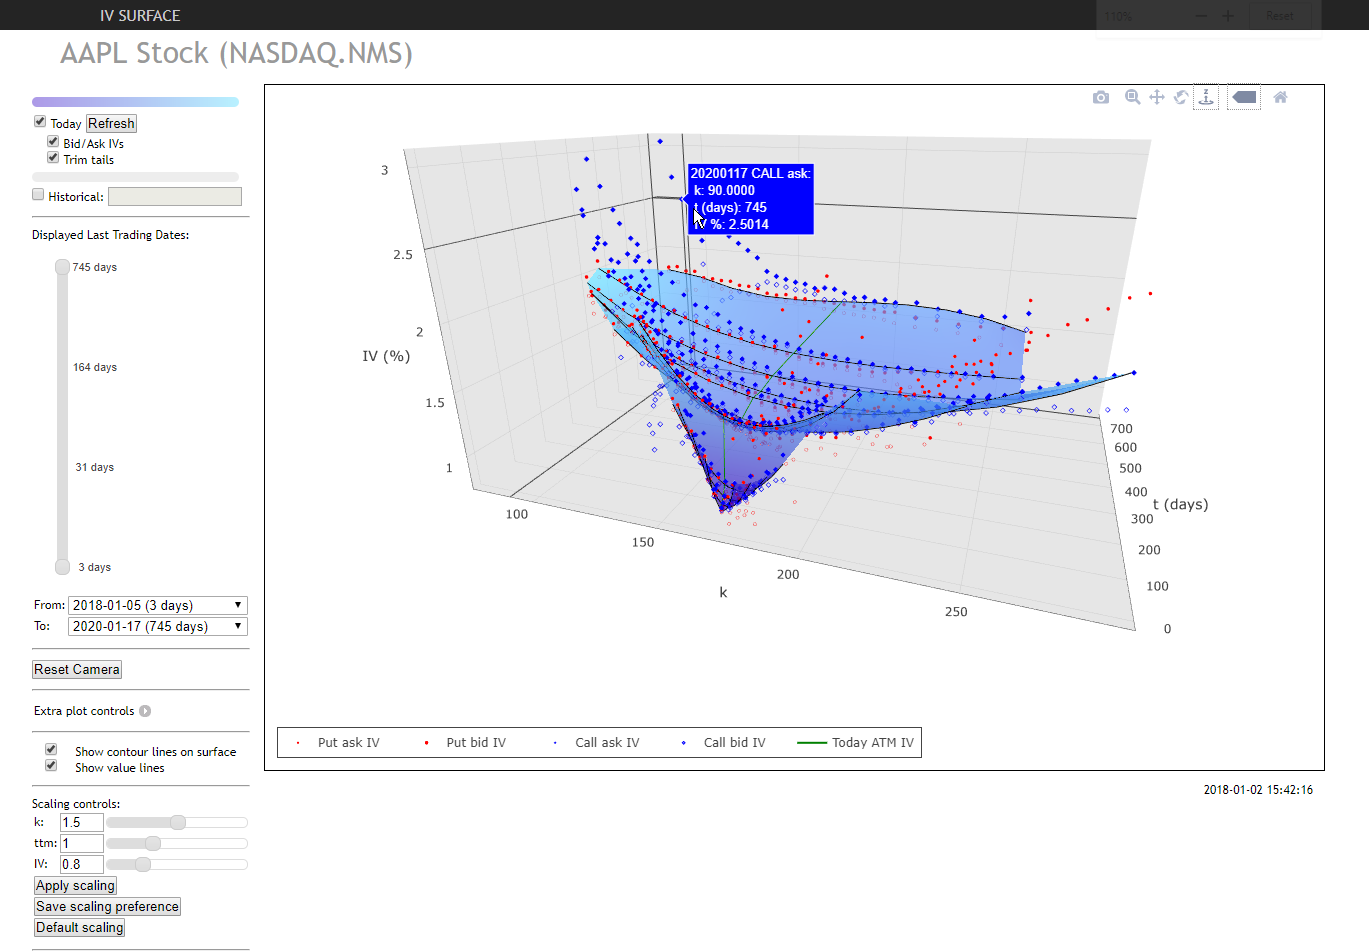Click reset camera to last save icon

(x=1243, y=97)
